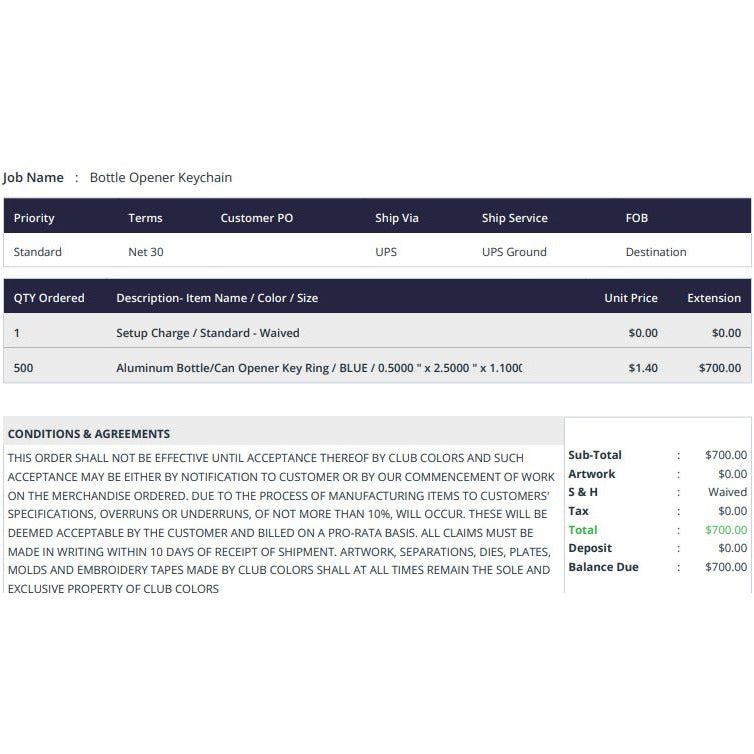Image resolution: width=754 pixels, height=754 pixels.
Task: Click the Priority column header
Action: [x=34, y=218]
